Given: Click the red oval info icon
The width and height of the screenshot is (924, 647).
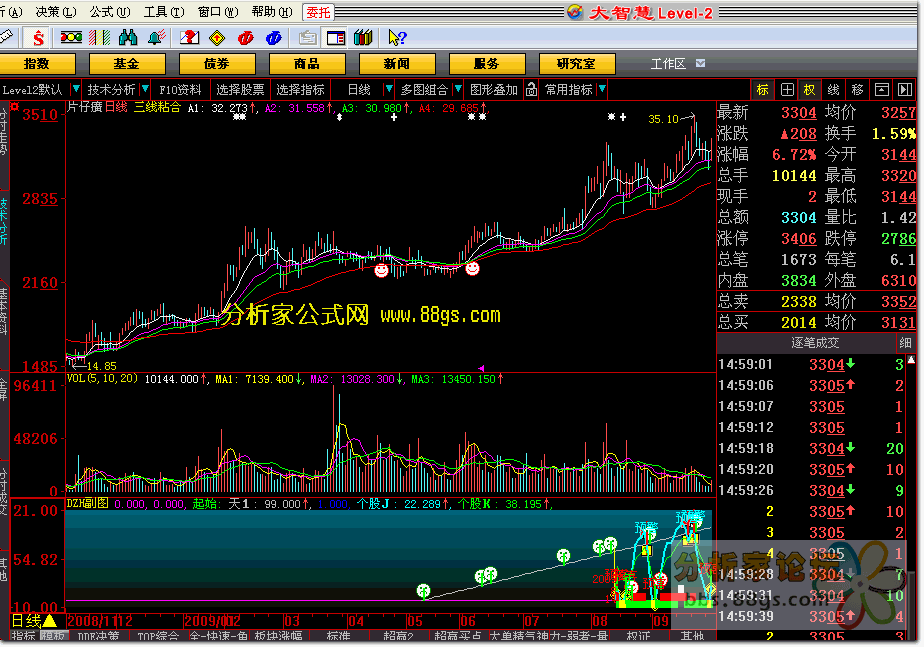Looking at the screenshot, I should click(245, 38).
